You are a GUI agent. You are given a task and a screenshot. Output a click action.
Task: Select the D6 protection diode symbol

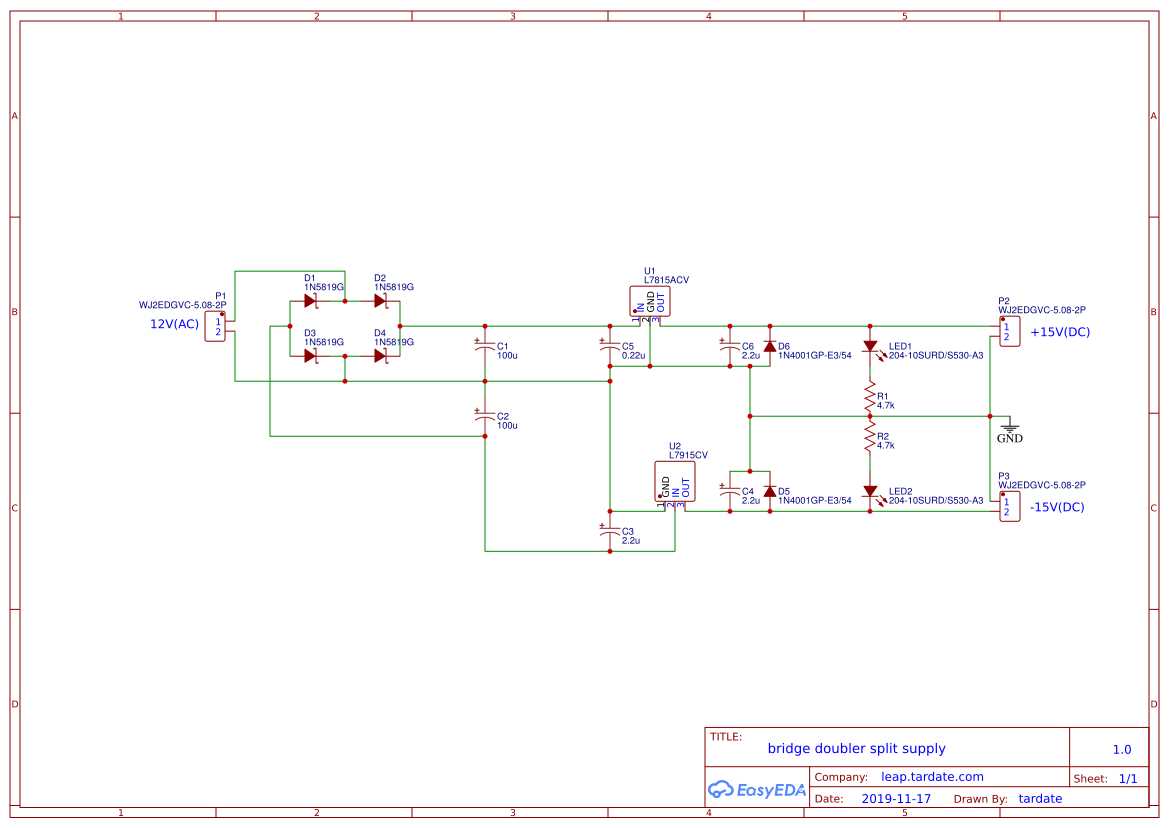770,347
